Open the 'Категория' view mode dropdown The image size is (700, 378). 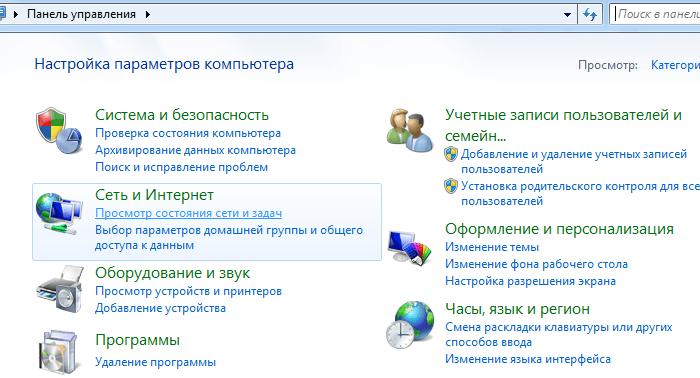(x=675, y=65)
